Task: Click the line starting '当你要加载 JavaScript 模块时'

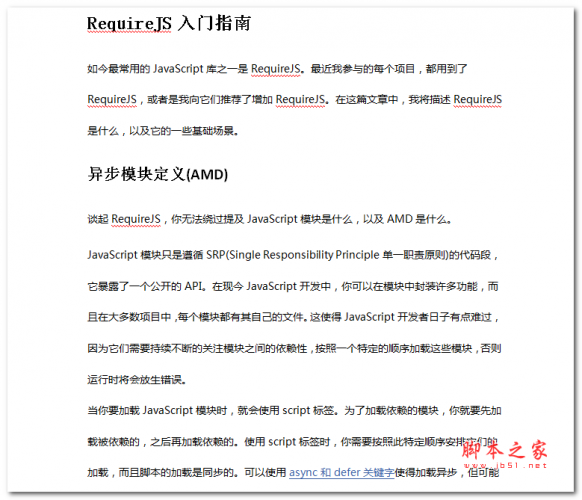Action: [294, 411]
